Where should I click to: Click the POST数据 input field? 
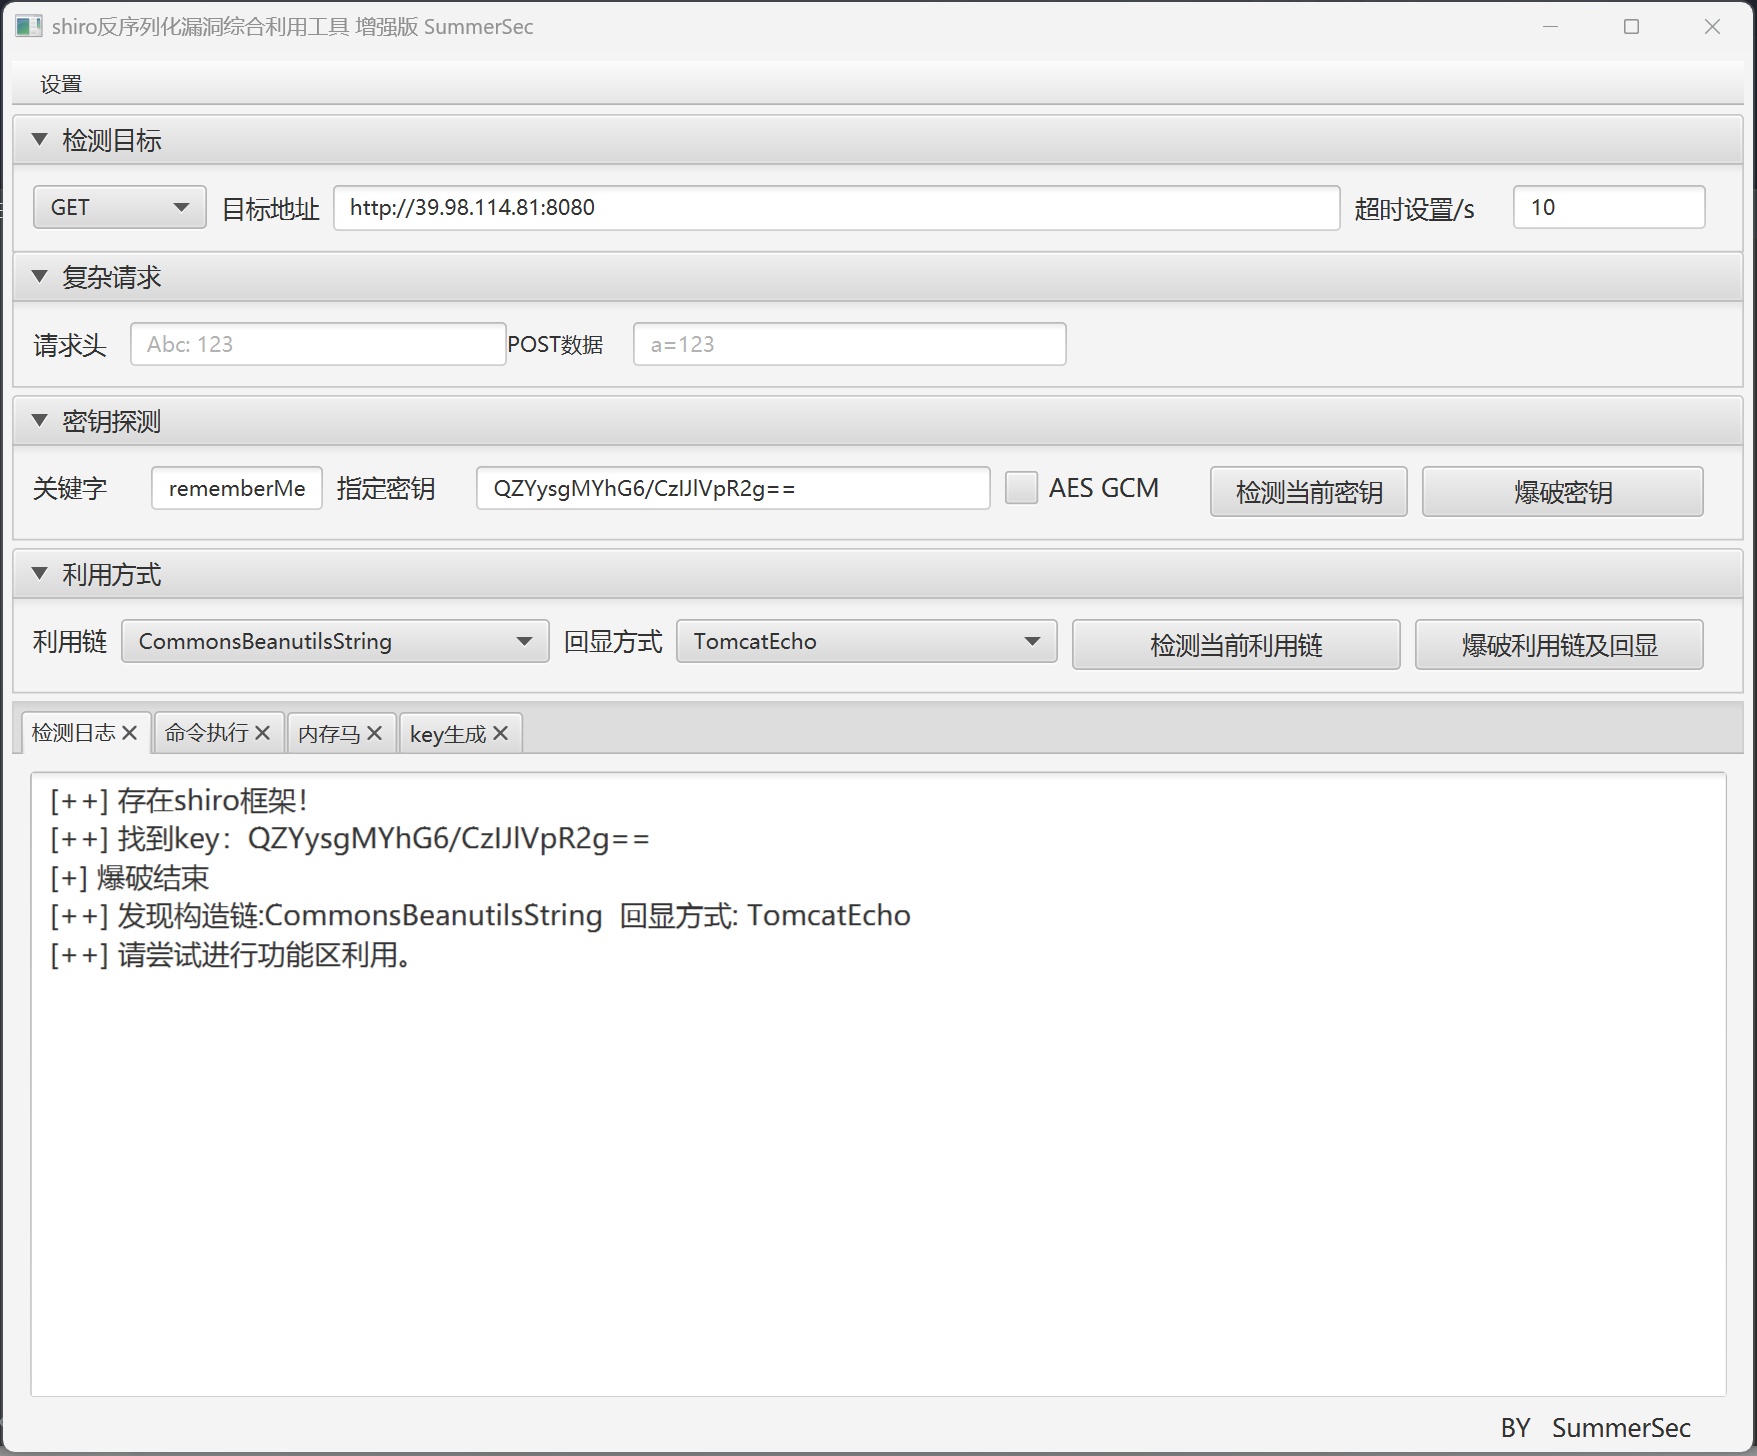click(x=849, y=344)
